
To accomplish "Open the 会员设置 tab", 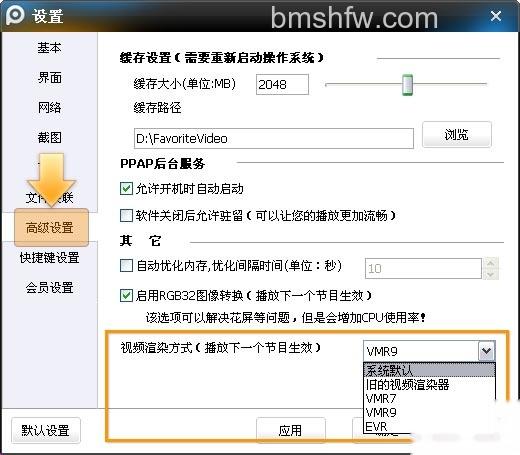I will (49, 288).
